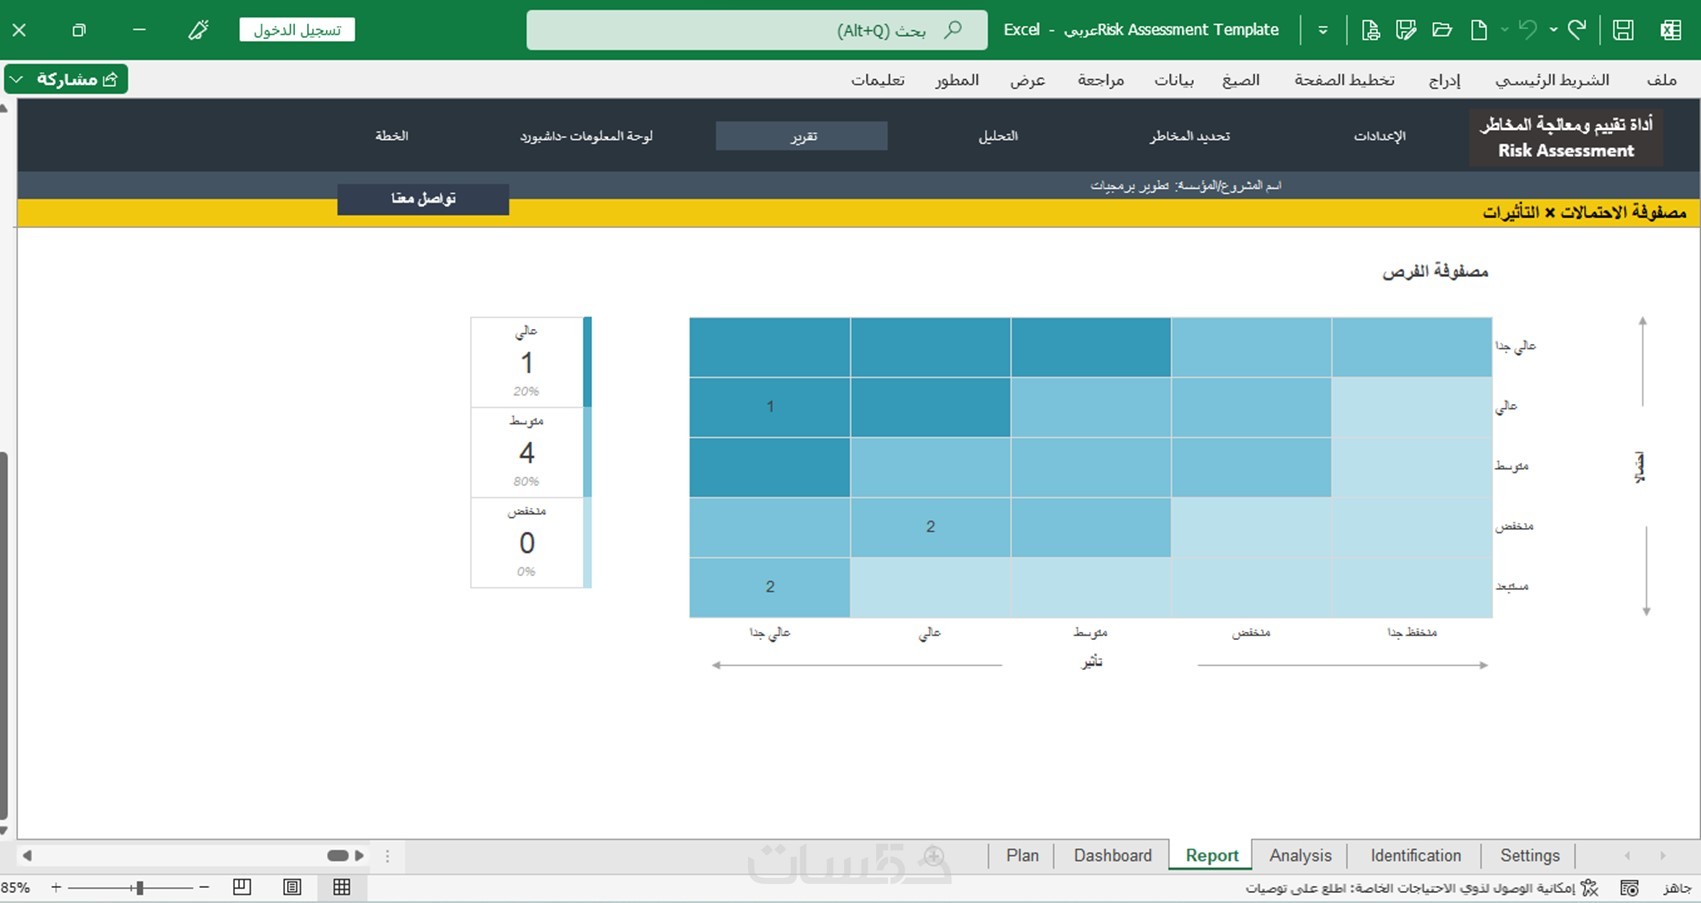
Task: Open Print Preview from quick access toolbar
Action: pyautogui.click(x=1370, y=30)
